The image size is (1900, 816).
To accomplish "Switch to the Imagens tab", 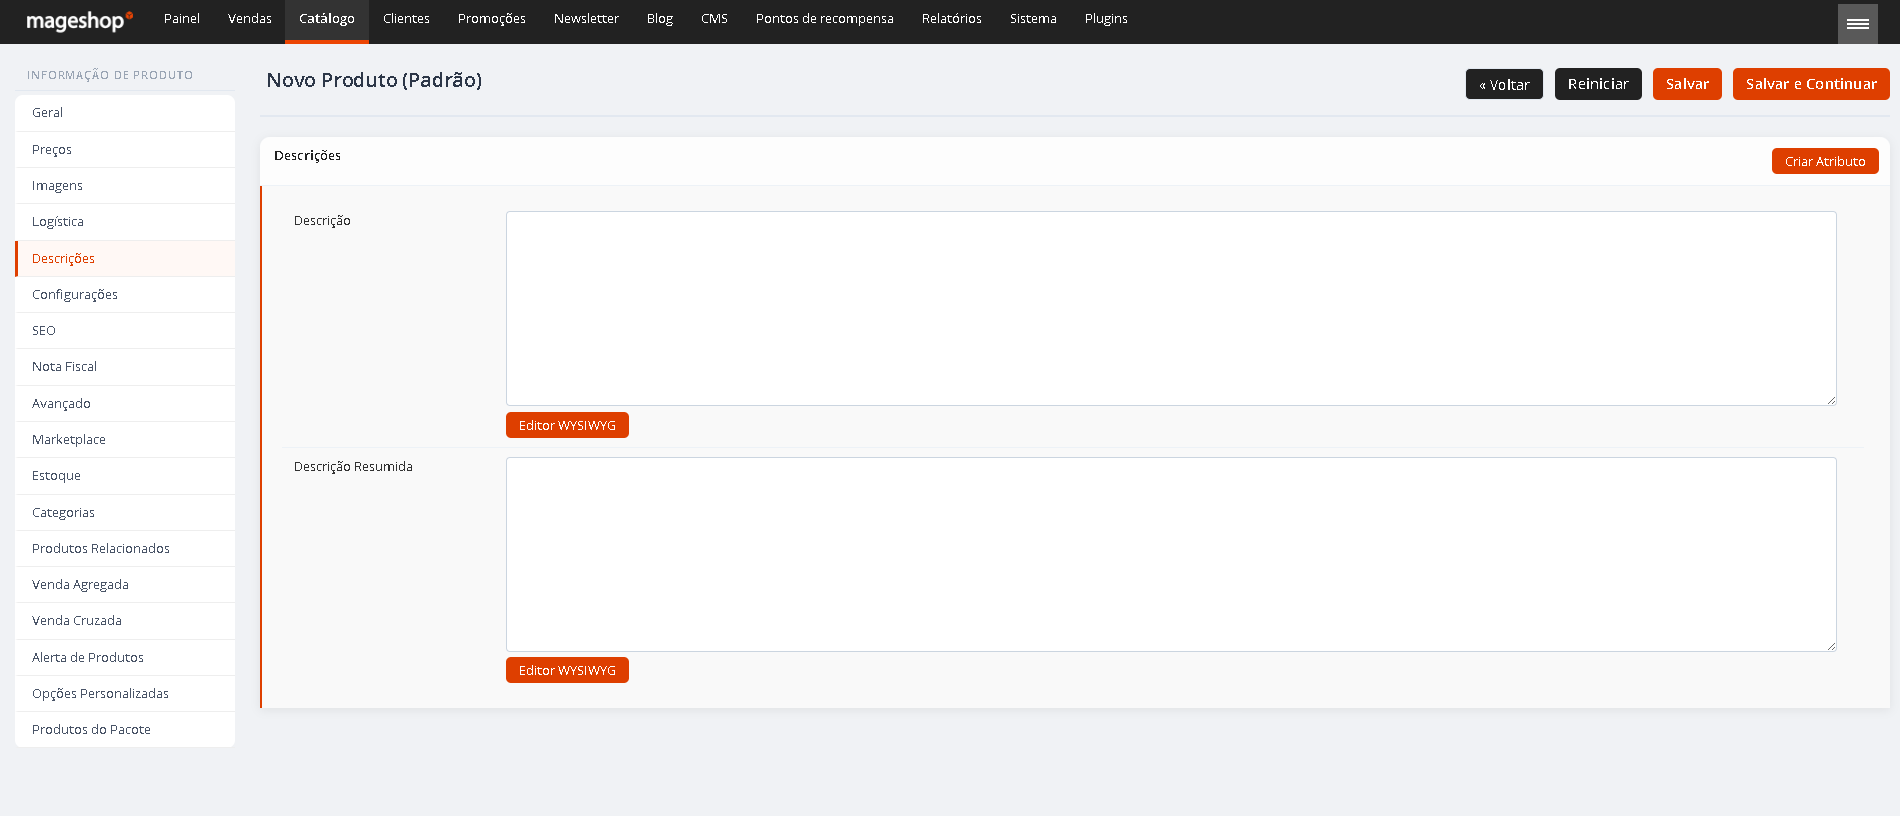I will [125, 185].
